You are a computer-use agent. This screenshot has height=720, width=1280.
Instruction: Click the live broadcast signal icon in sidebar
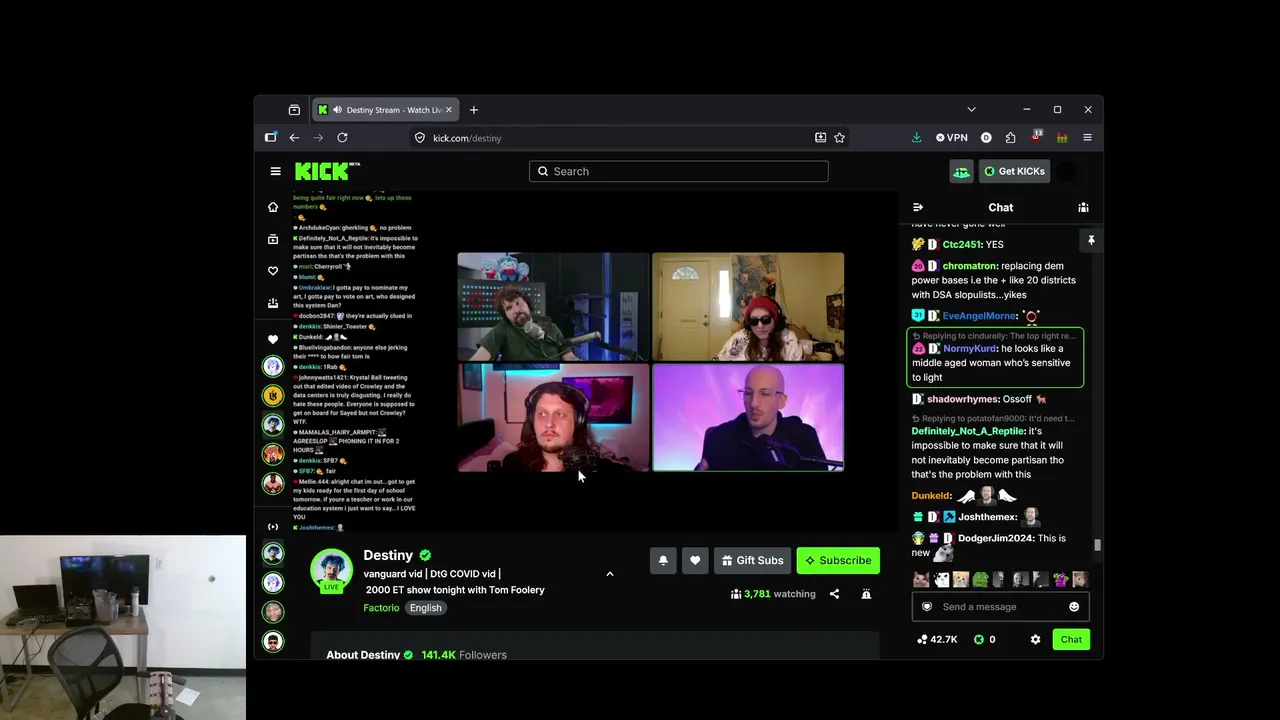pyautogui.click(x=273, y=527)
